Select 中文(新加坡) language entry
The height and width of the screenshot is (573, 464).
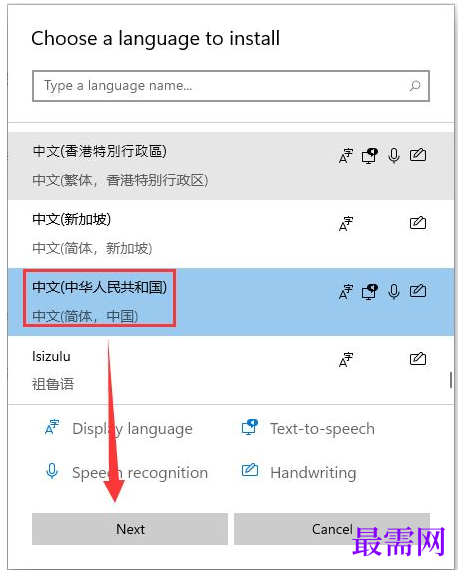(x=231, y=234)
